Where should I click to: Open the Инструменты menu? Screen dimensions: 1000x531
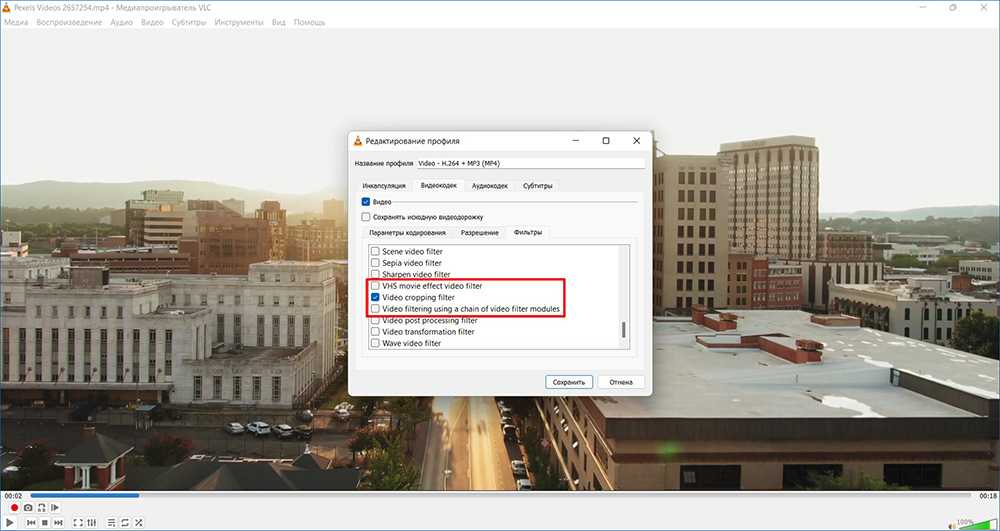click(239, 22)
